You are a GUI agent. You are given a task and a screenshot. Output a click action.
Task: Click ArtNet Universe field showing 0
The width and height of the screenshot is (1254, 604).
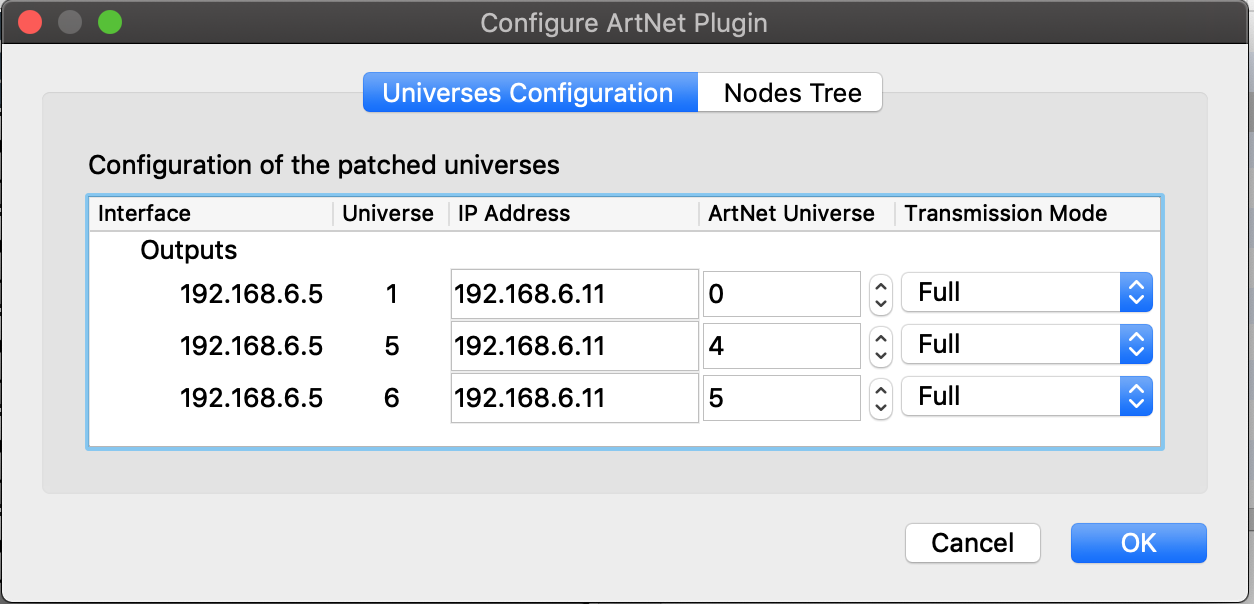coord(782,294)
